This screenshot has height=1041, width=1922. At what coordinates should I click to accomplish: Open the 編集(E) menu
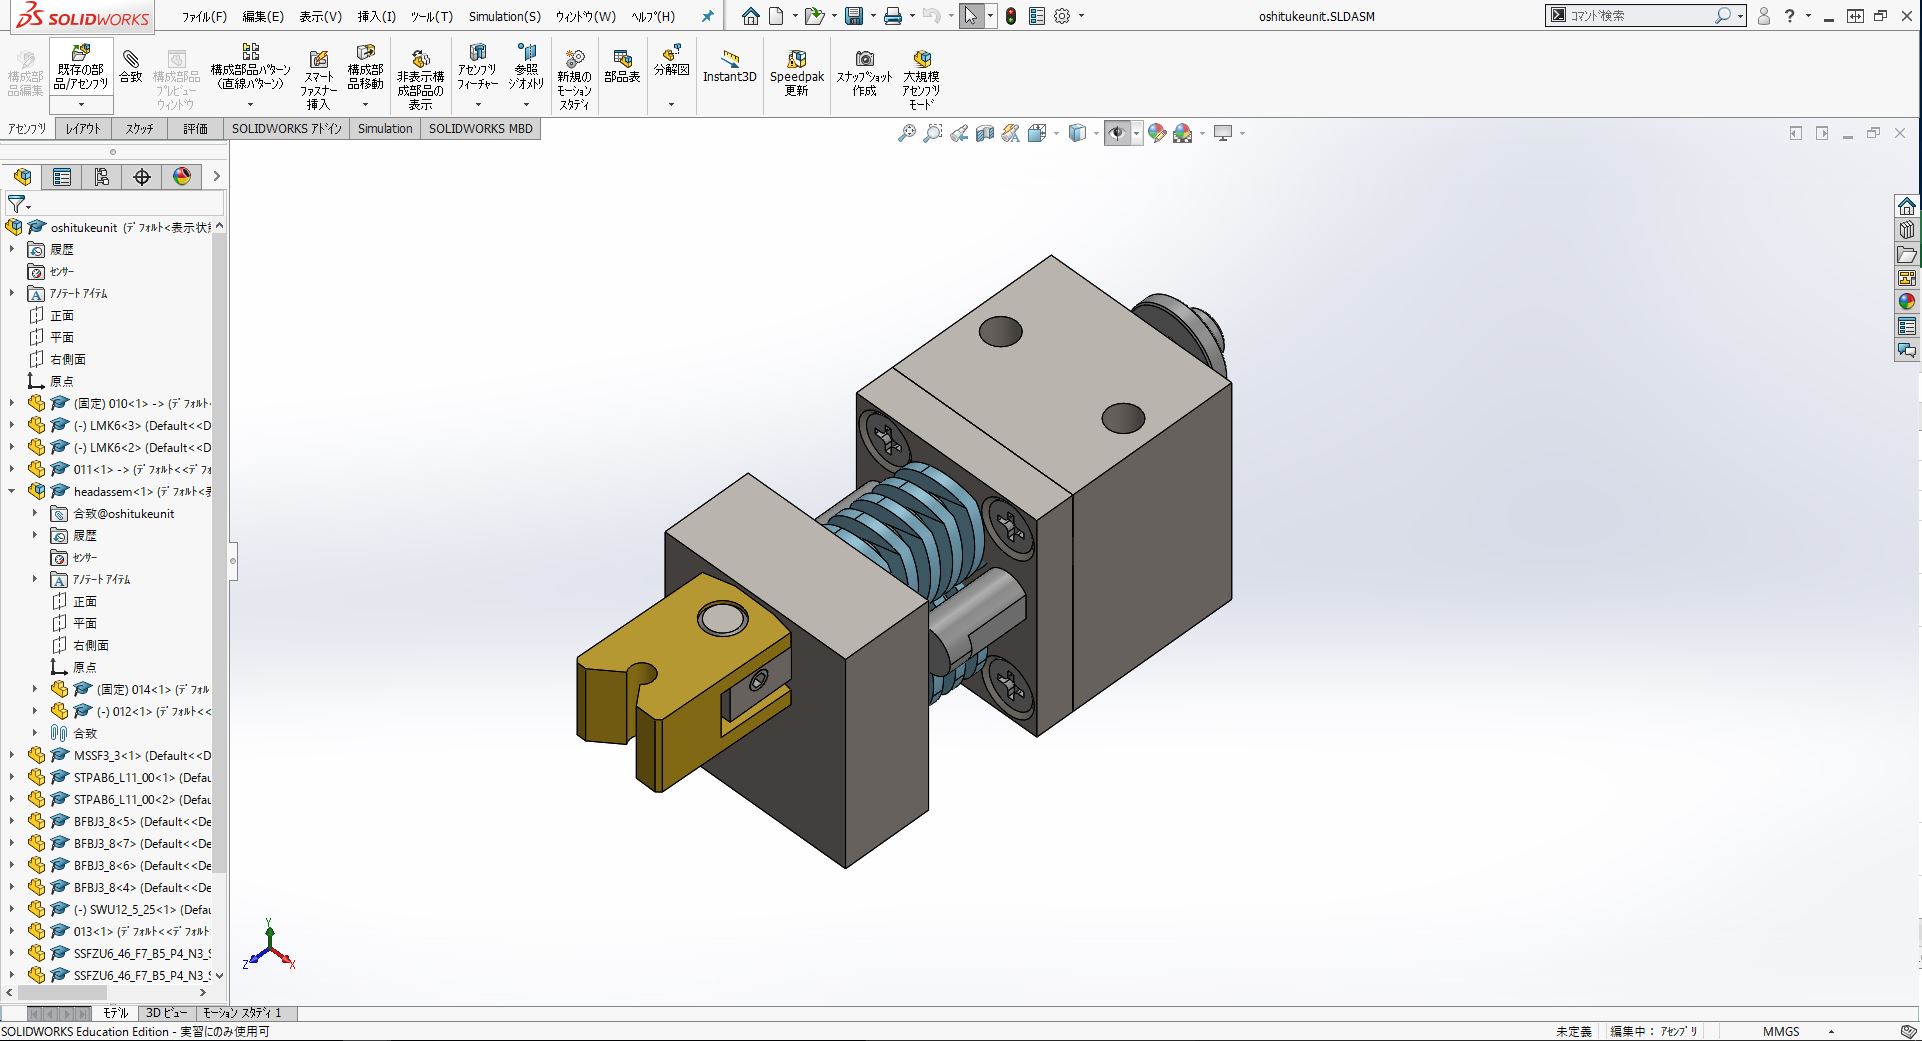point(263,16)
